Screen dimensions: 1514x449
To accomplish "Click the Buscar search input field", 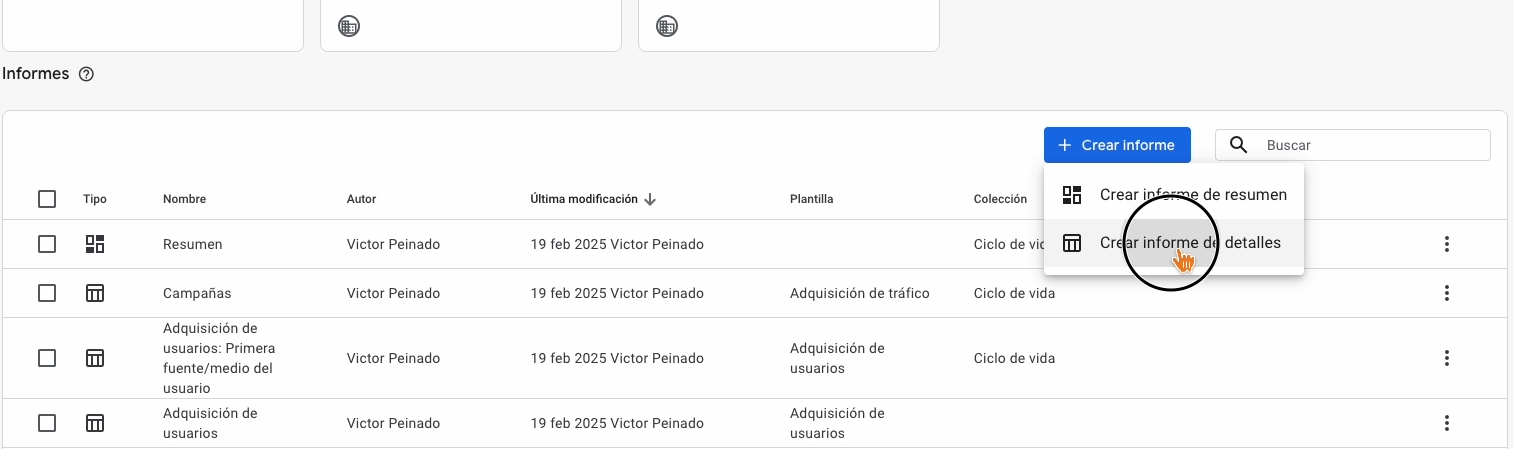I will 1370,145.
